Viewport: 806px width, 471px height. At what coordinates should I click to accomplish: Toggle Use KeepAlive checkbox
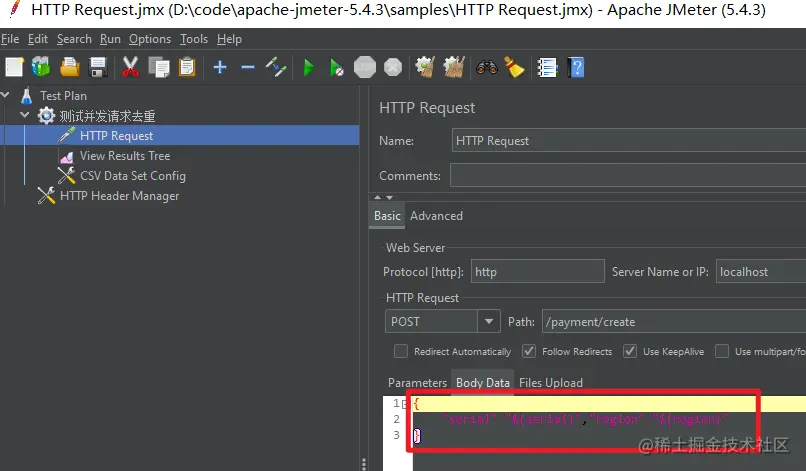click(x=630, y=351)
